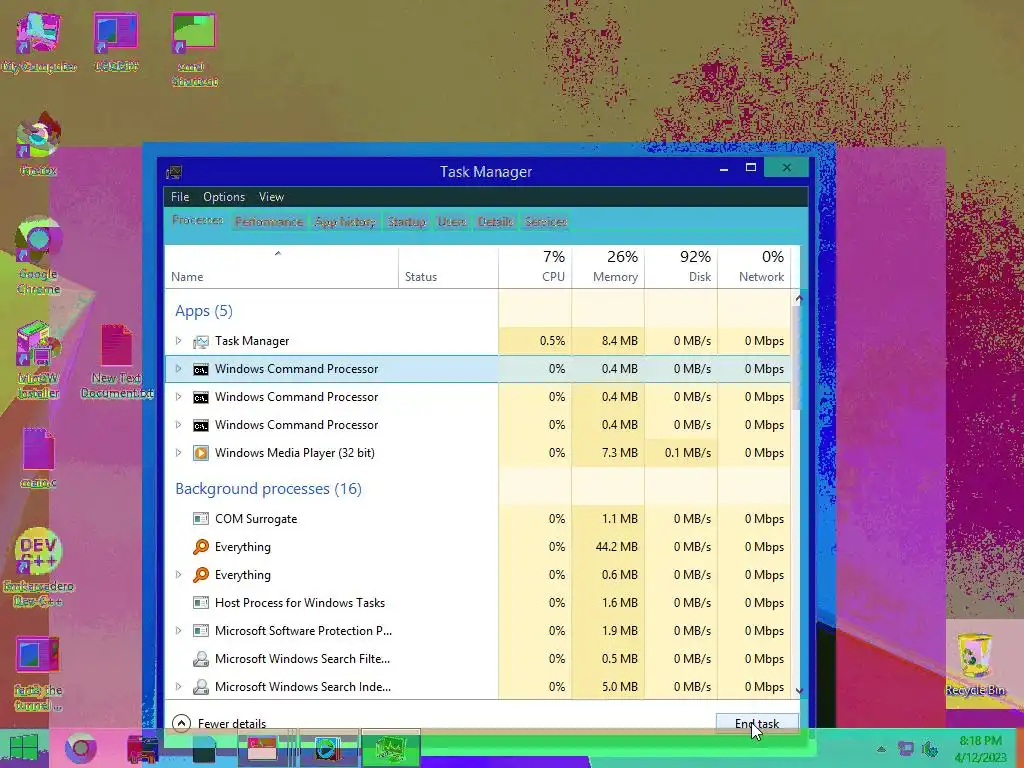Viewport: 1024px width, 768px height.
Task: Click the network icon in the system tray
Action: [906, 748]
